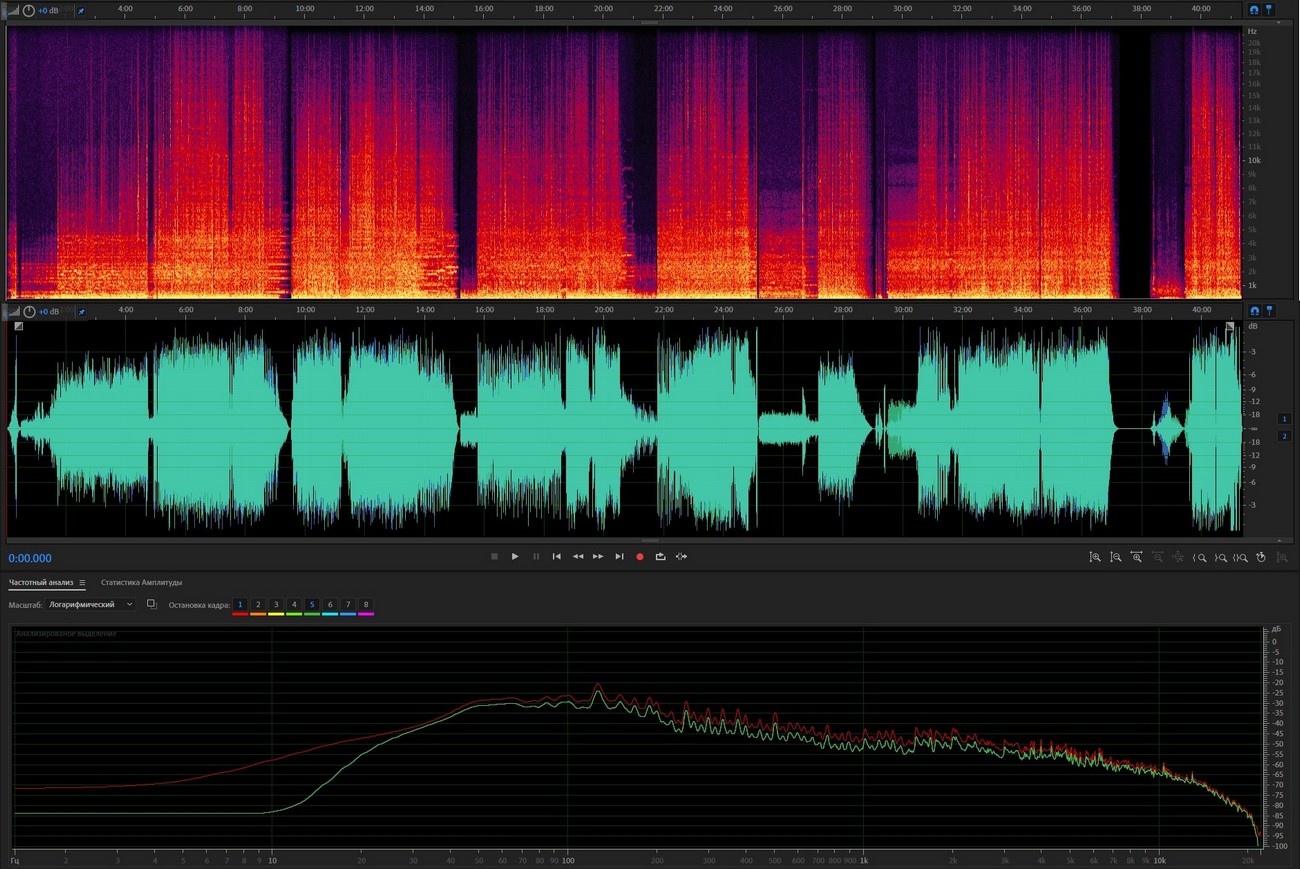This screenshot has height=869, width=1300.
Task: Click the 0:00.000 timecode display
Action: (x=30, y=559)
